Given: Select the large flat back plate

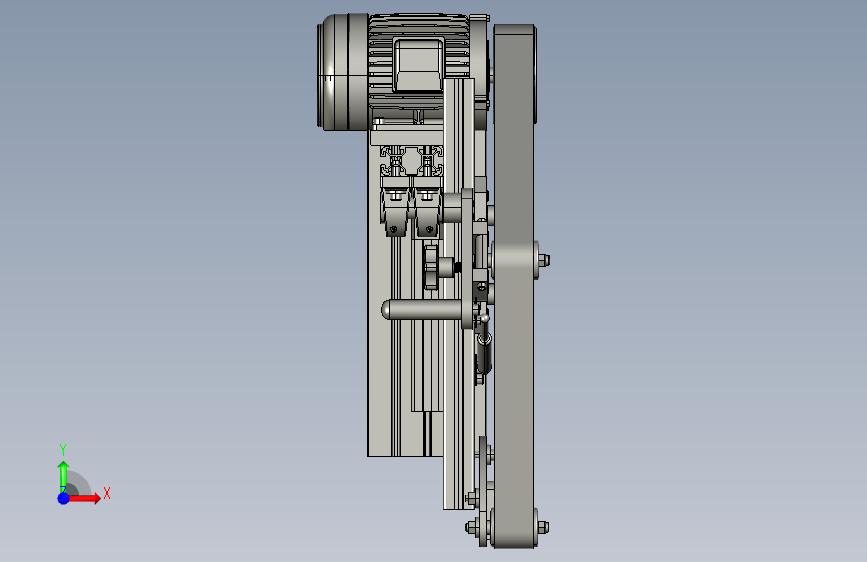Looking at the screenshot, I should [379, 343].
